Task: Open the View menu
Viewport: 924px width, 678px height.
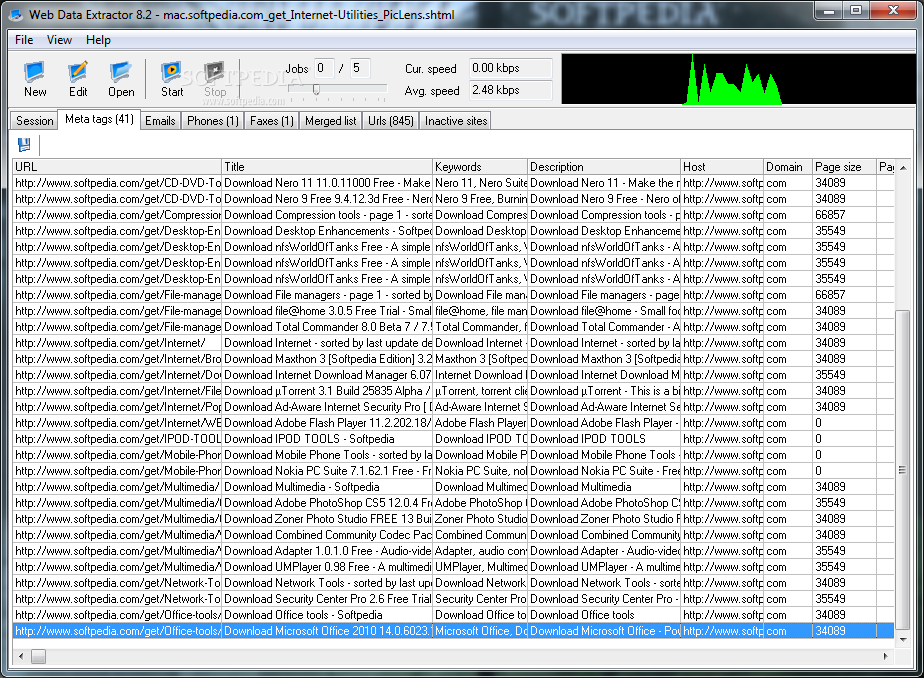Action: point(60,40)
